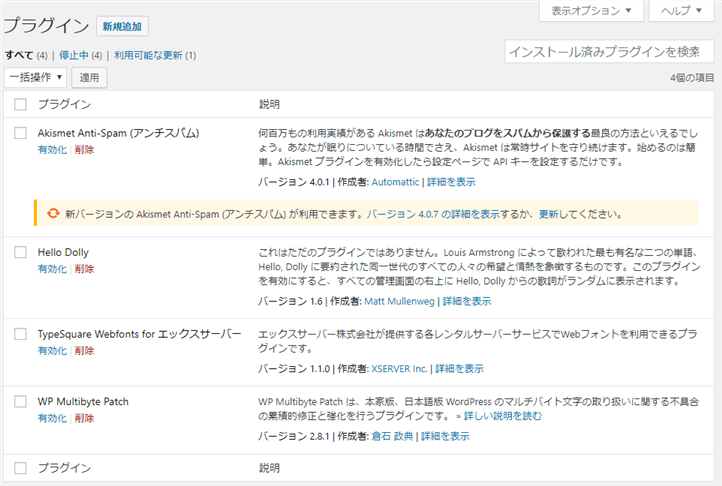Delete TypeSquare Webfonts via 削除 link
The height and width of the screenshot is (486, 722).
click(x=84, y=351)
